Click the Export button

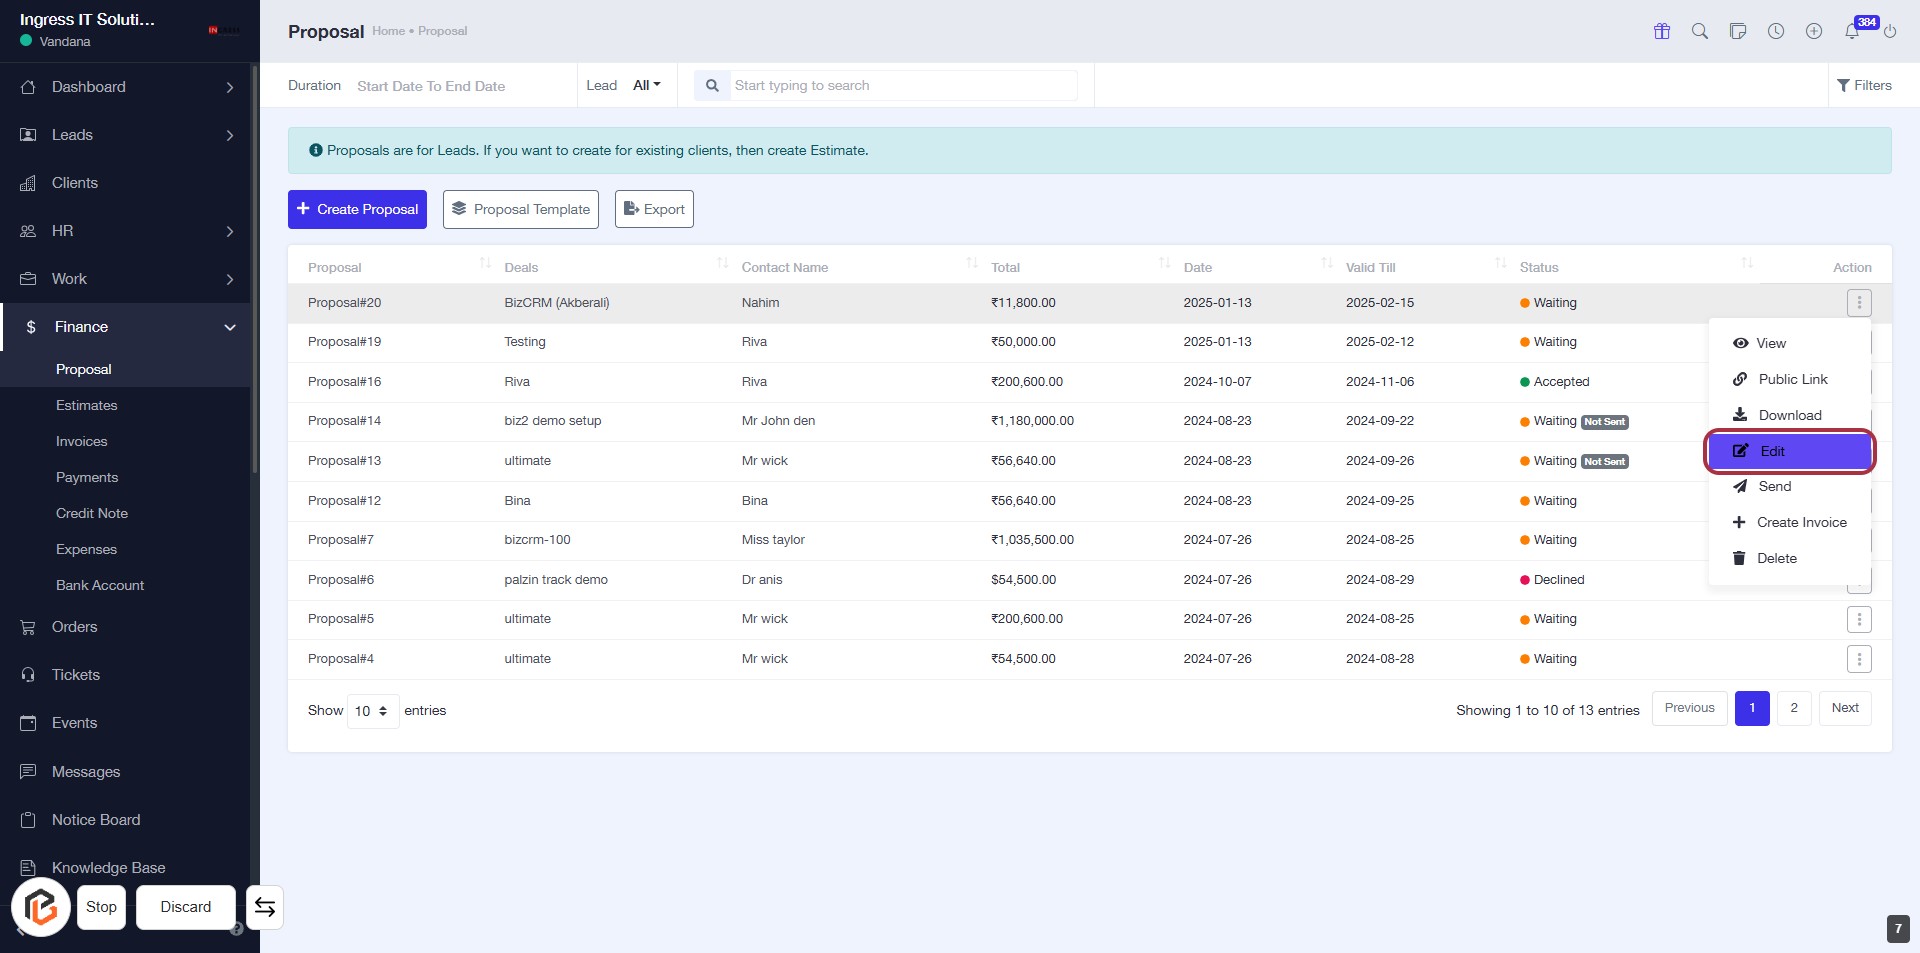(x=654, y=209)
